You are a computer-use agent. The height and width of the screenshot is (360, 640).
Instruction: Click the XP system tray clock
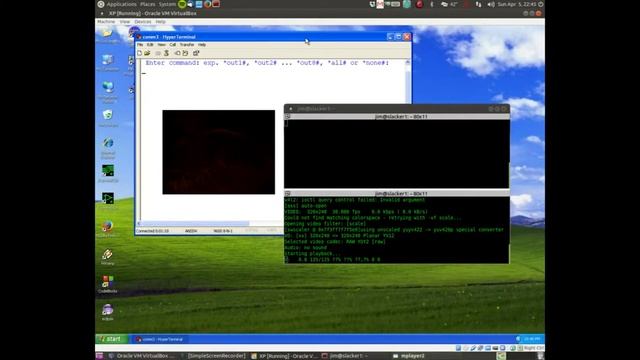click(x=531, y=339)
